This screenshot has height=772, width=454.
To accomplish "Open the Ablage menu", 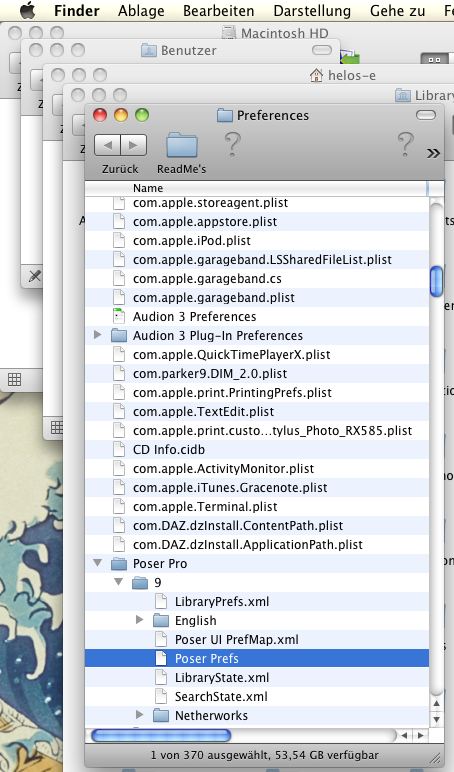I will pos(141,11).
